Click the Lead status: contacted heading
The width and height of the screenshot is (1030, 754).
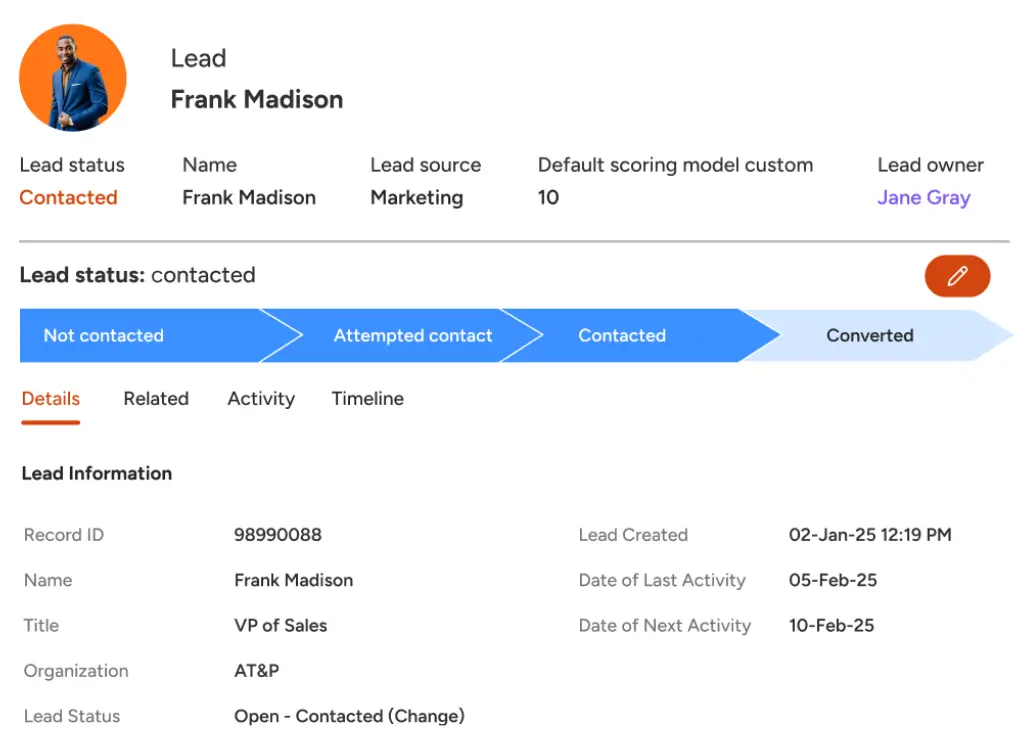tap(137, 275)
